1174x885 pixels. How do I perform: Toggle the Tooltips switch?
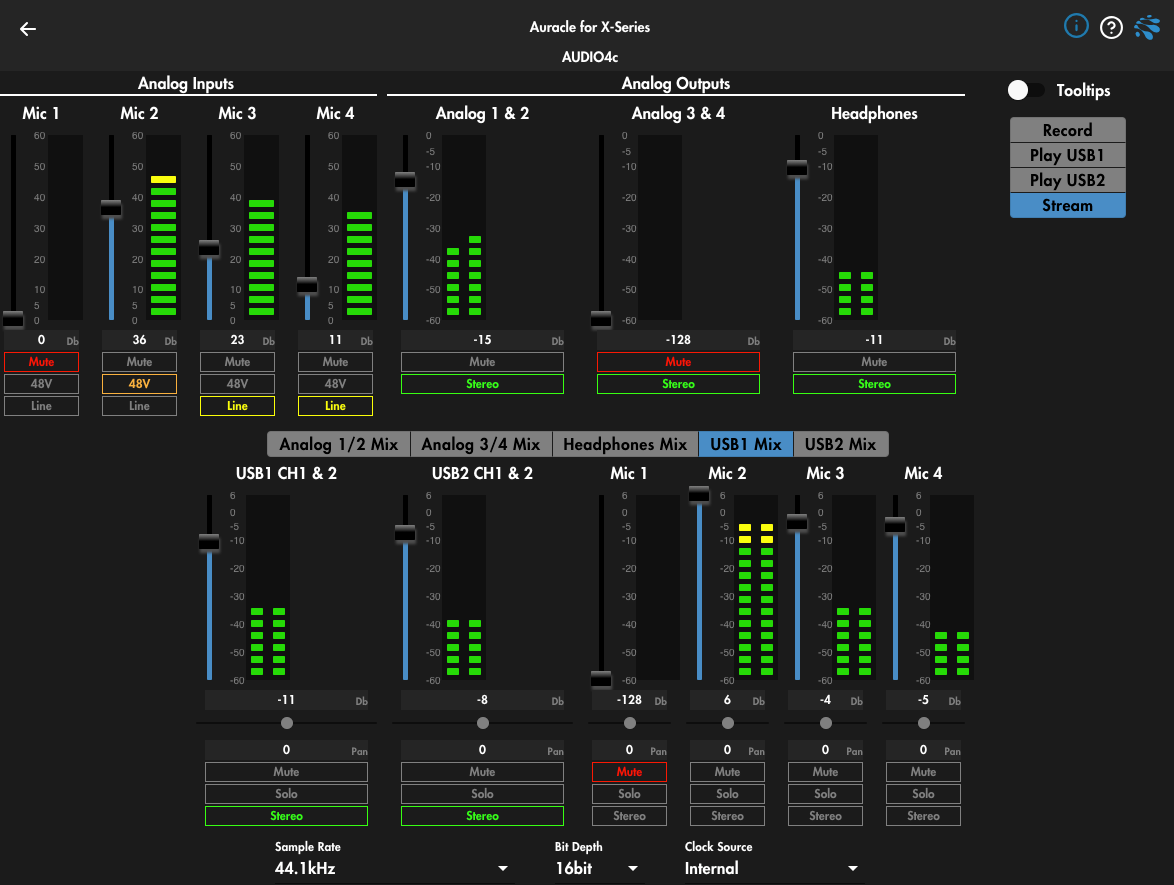(1025, 91)
